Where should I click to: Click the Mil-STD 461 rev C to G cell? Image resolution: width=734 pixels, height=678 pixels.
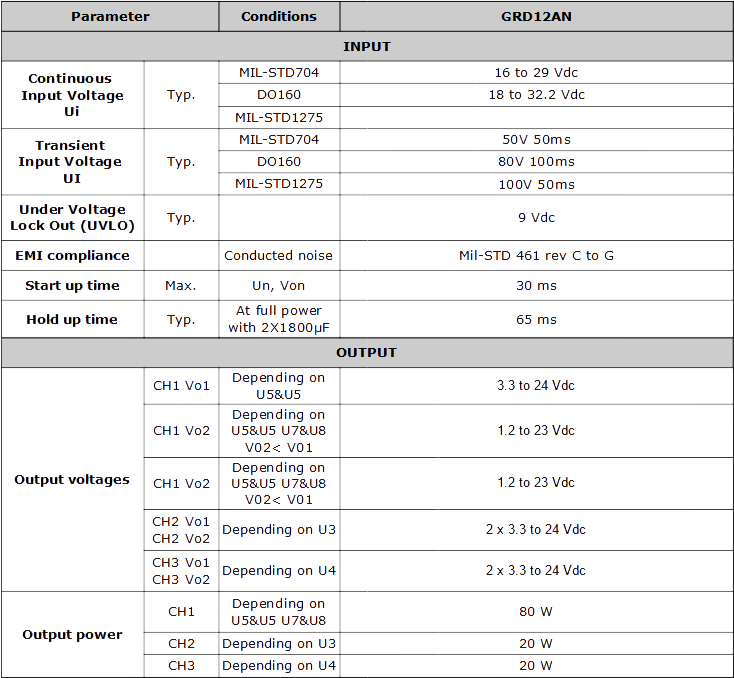536,256
